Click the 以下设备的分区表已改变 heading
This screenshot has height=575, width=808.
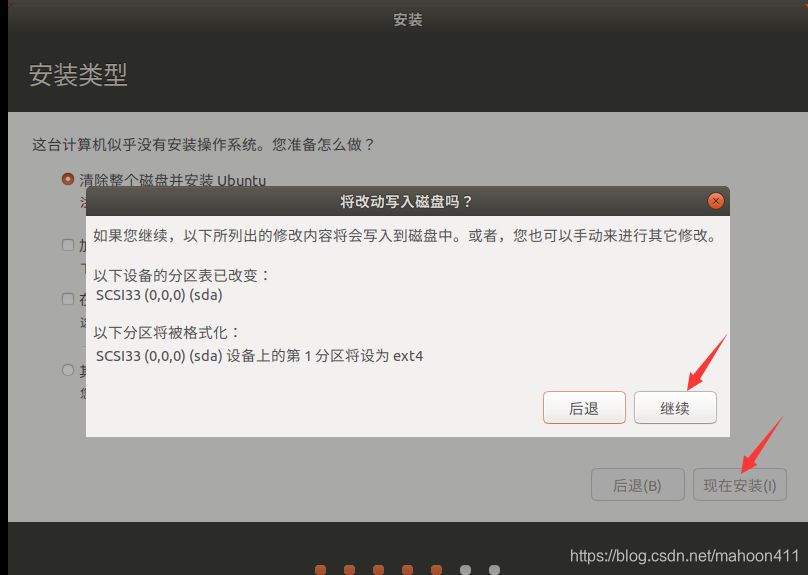tap(181, 275)
